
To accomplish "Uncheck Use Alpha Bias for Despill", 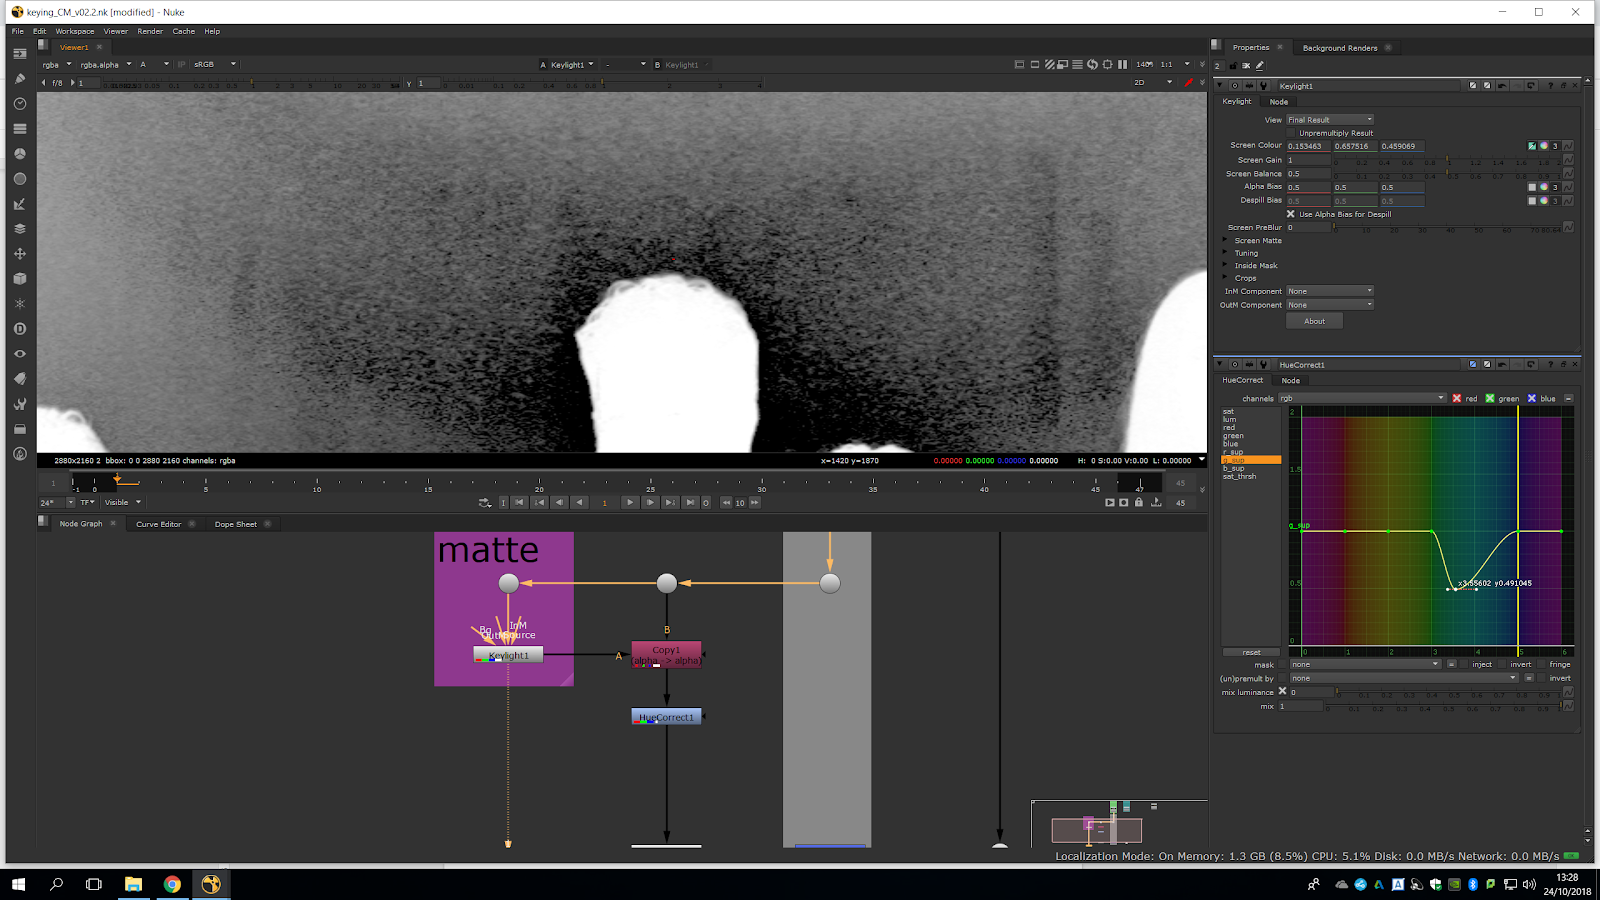I will click(x=1291, y=214).
